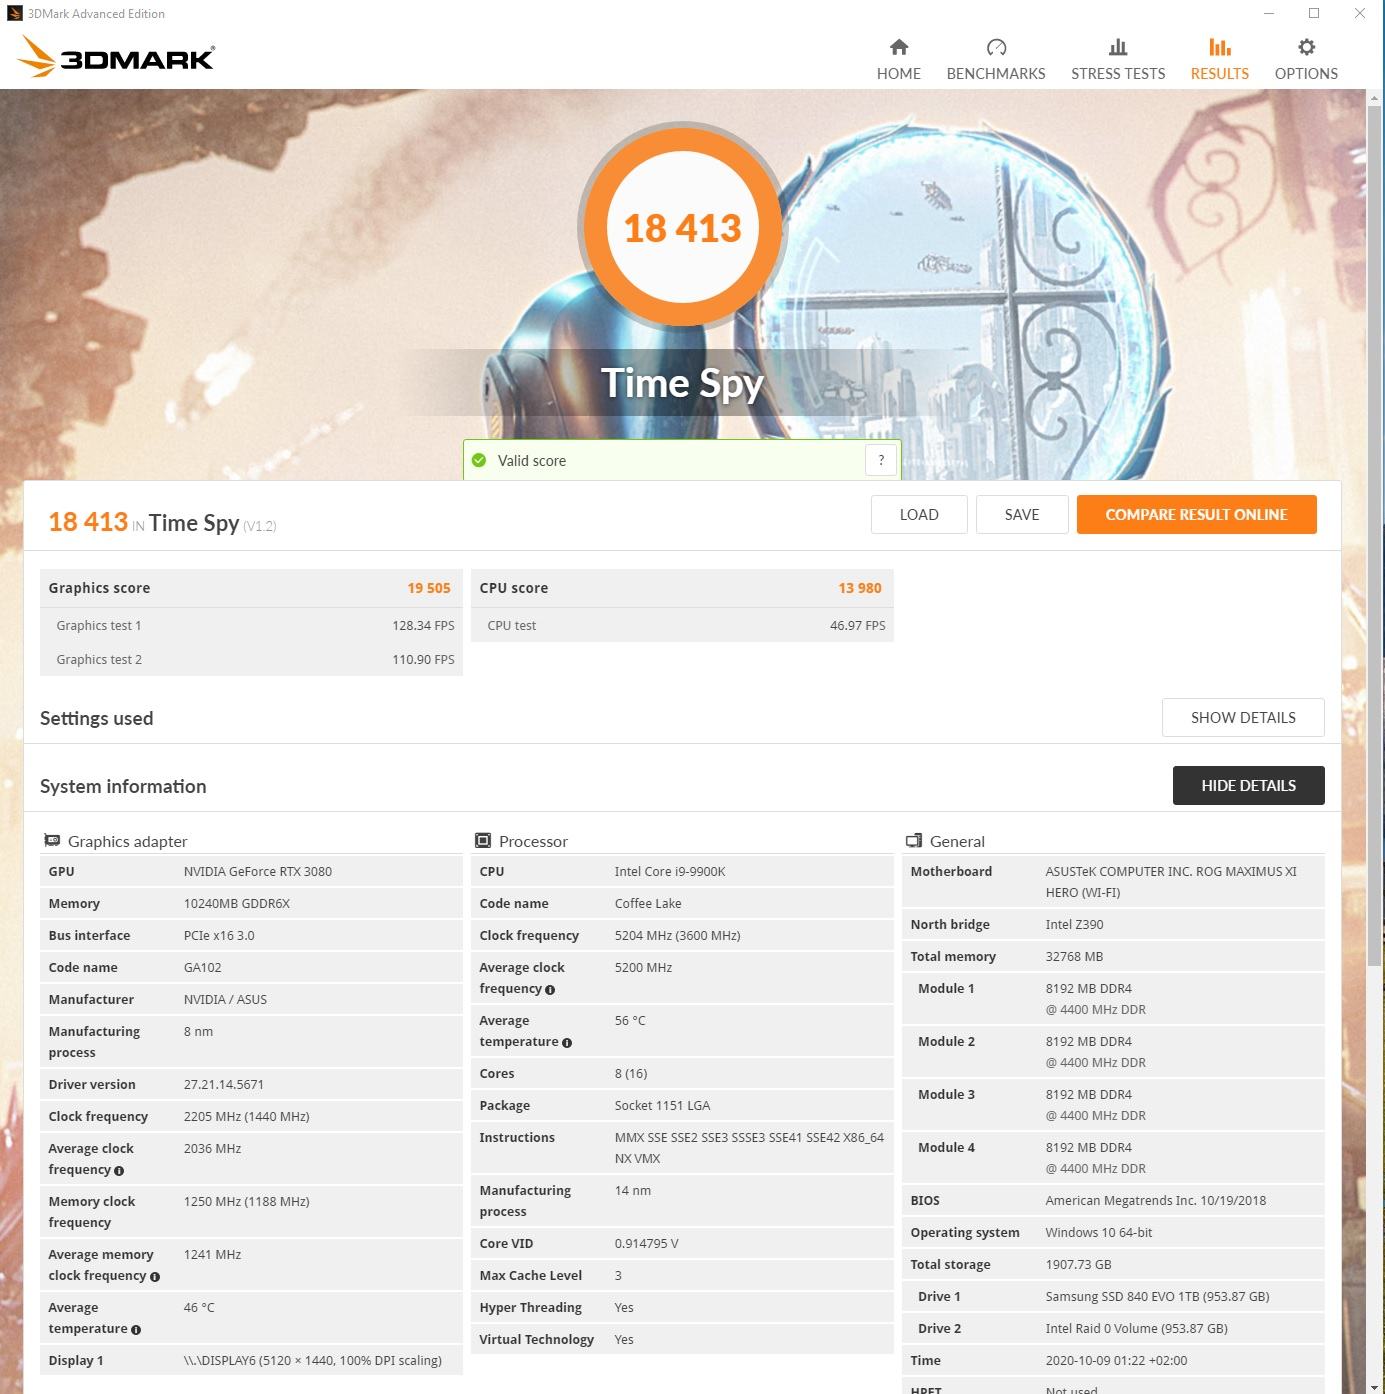
Task: Click the Time Spy banner title
Action: coord(682,383)
